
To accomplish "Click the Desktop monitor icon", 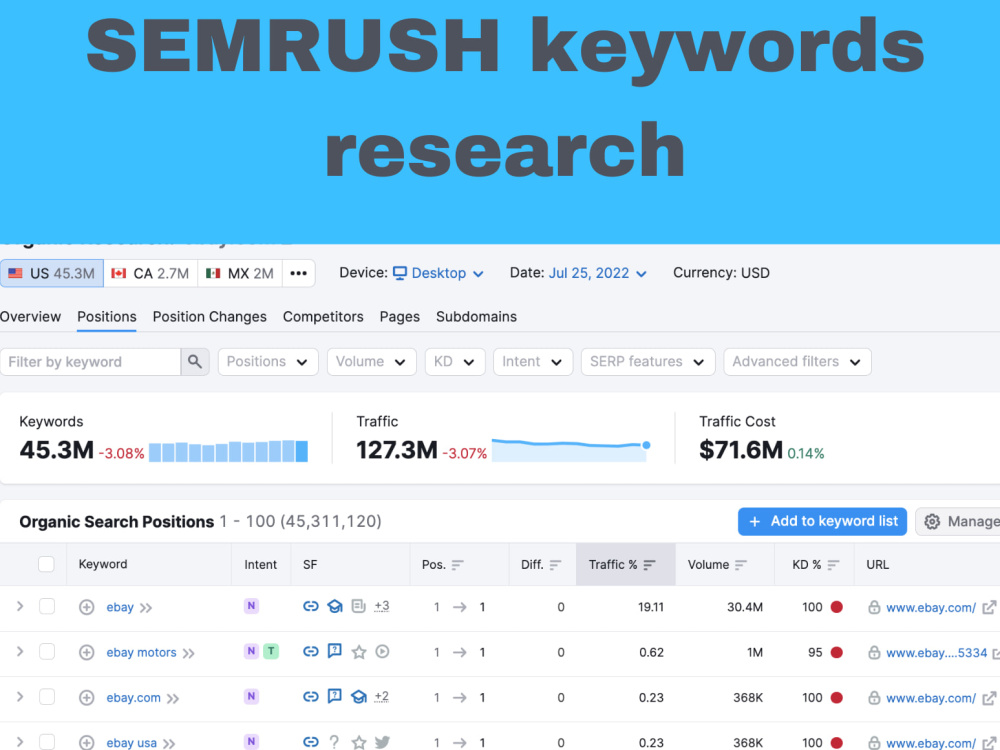I will coord(400,273).
